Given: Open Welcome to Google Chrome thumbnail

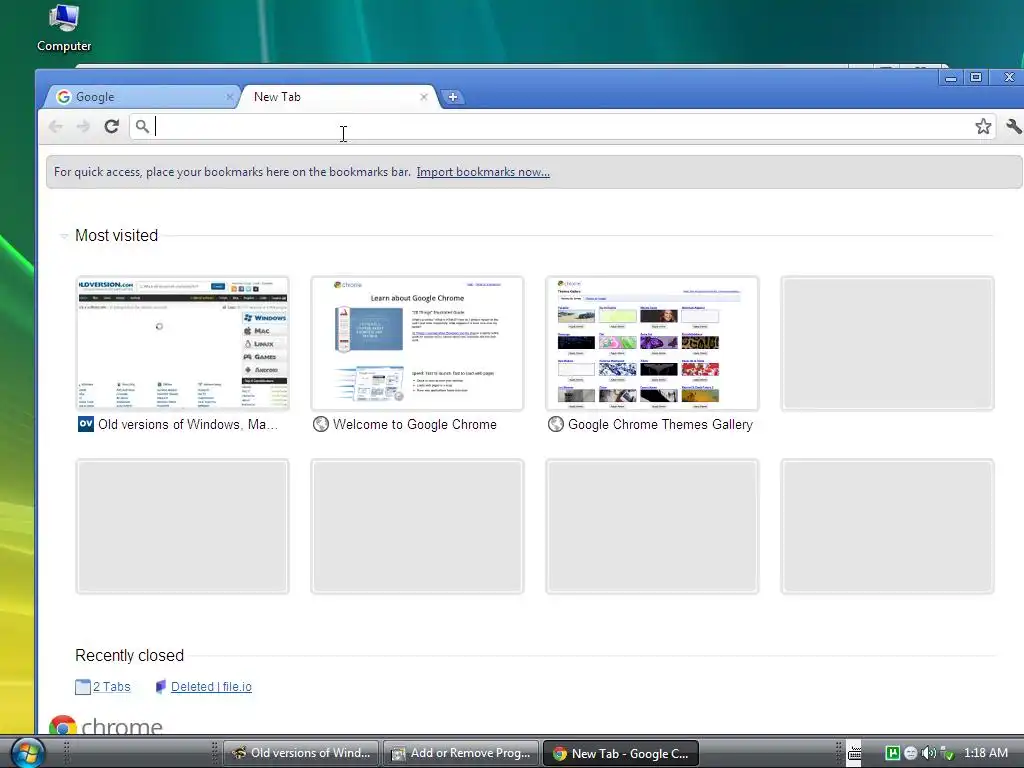Looking at the screenshot, I should 417,343.
